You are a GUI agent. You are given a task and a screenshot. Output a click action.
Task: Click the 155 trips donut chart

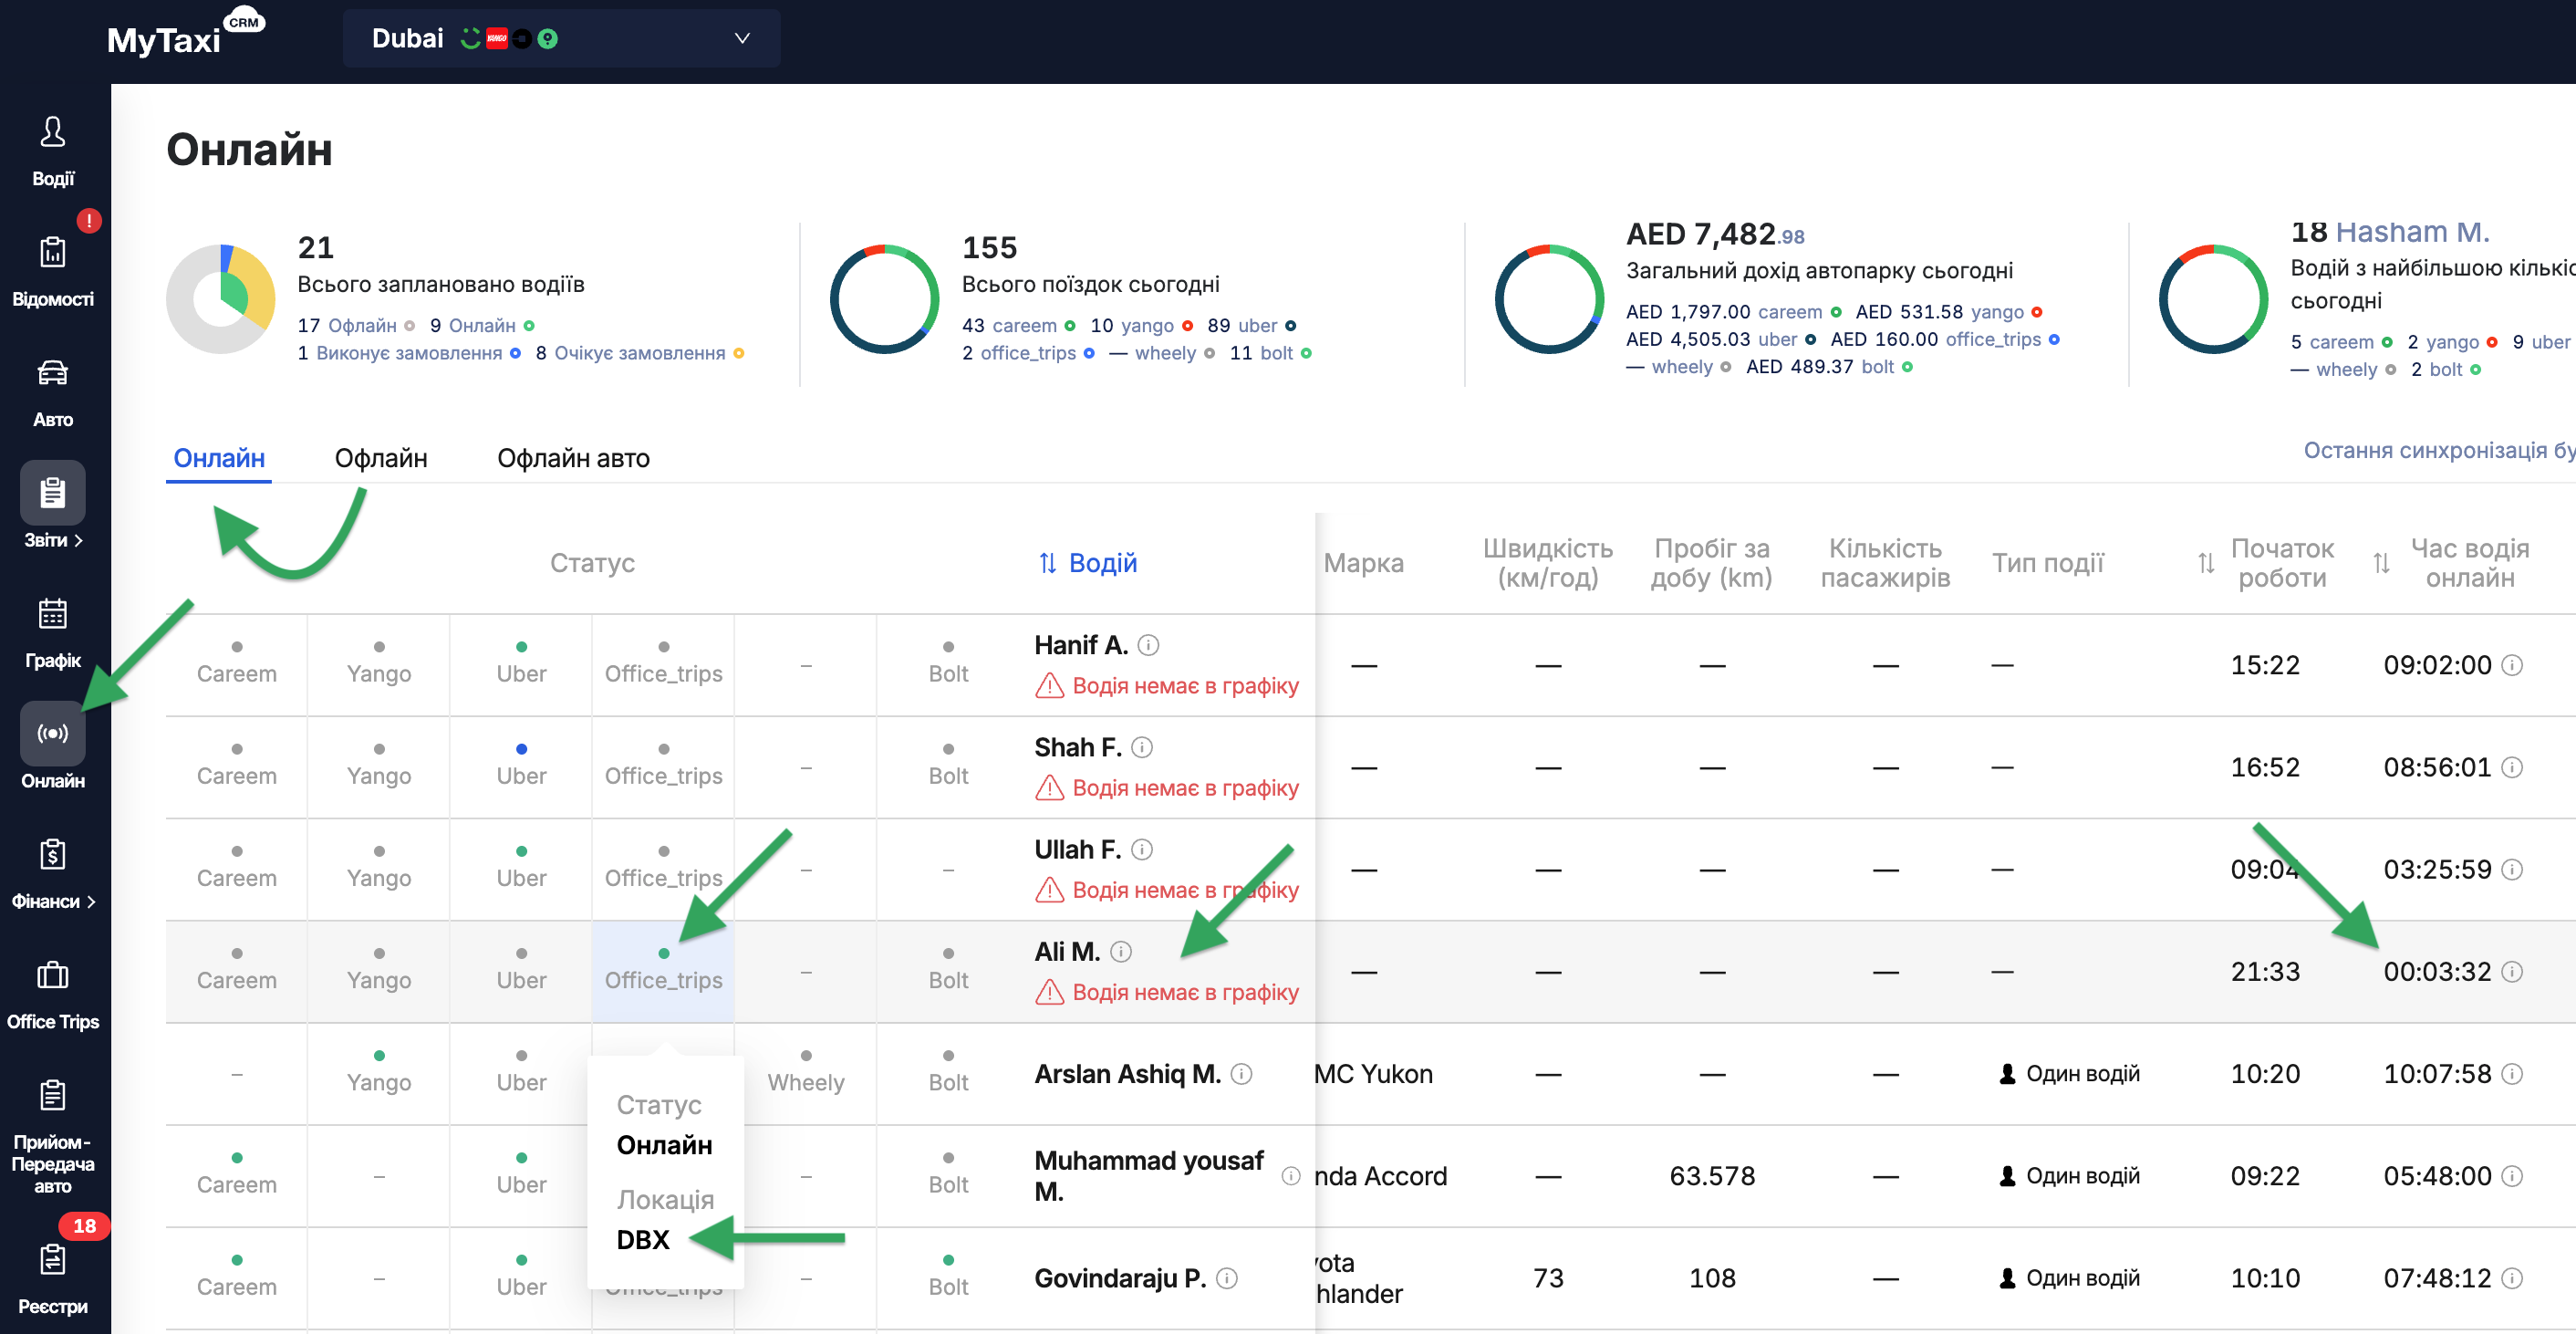[x=884, y=298]
